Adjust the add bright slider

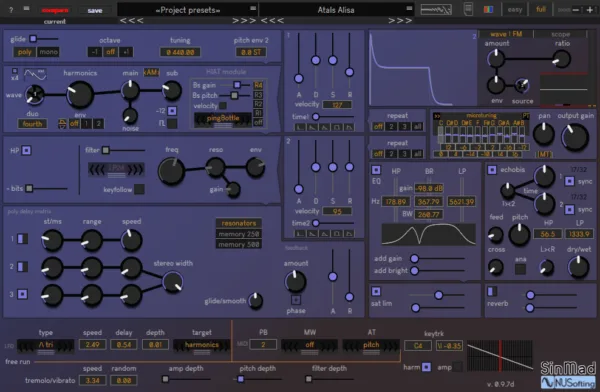click(x=438, y=271)
